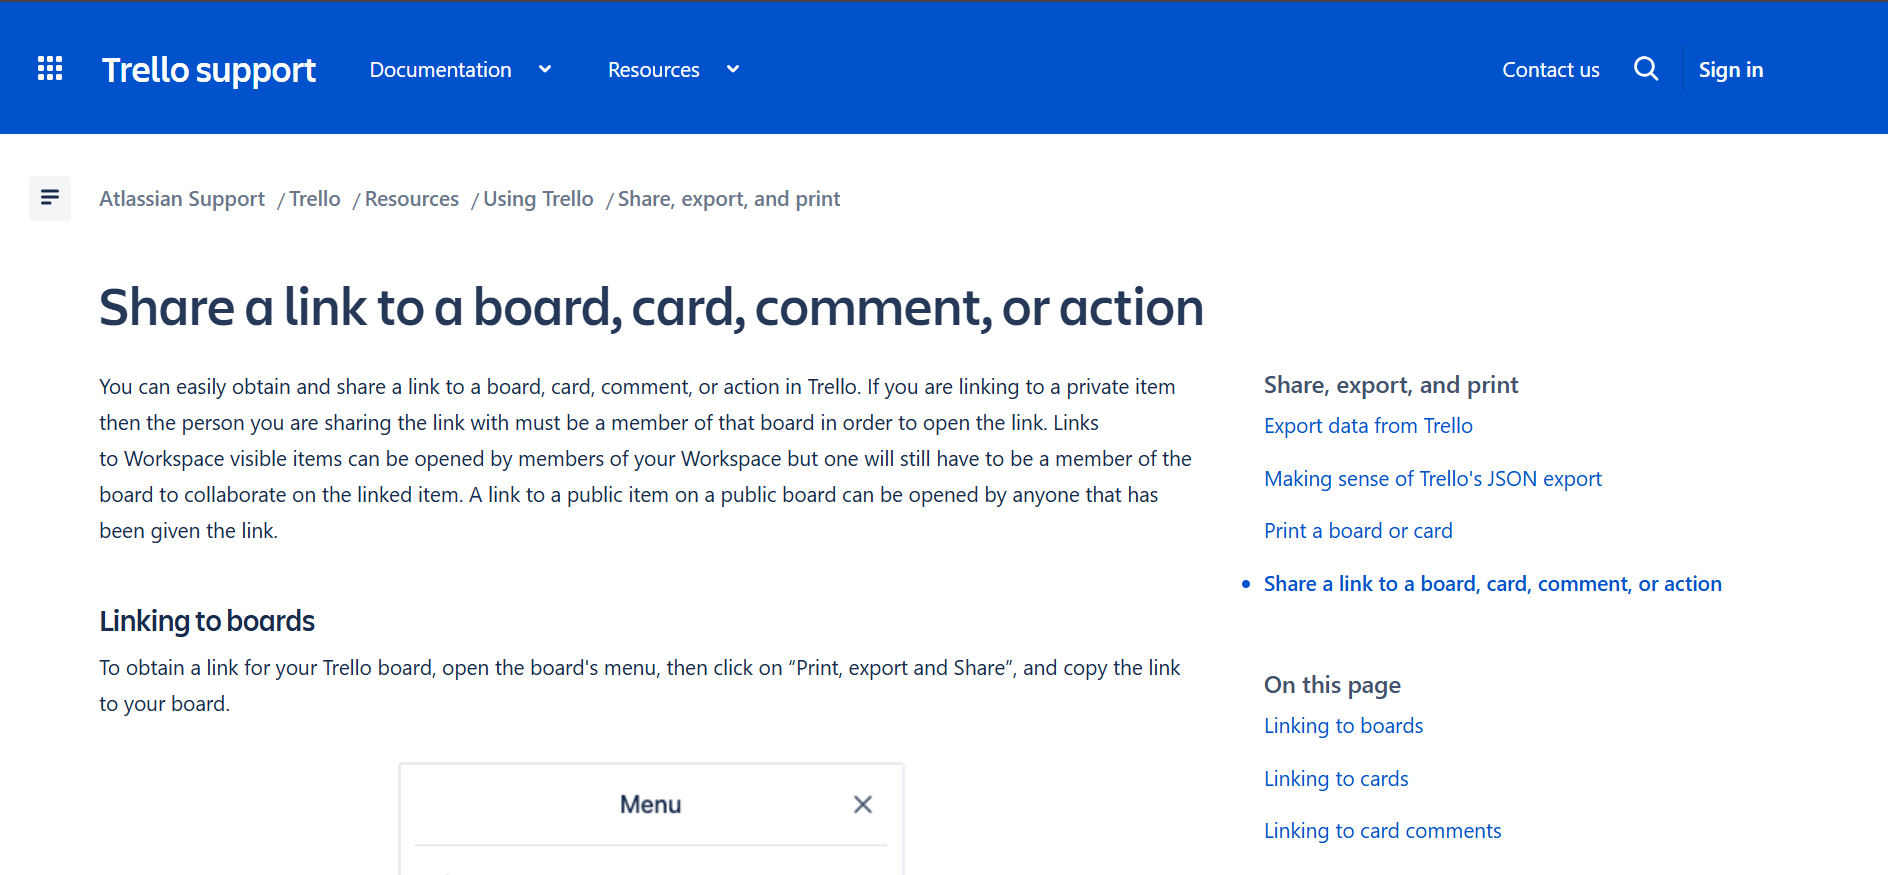Click Contact us in header
The image size is (1888, 875).
click(x=1551, y=70)
